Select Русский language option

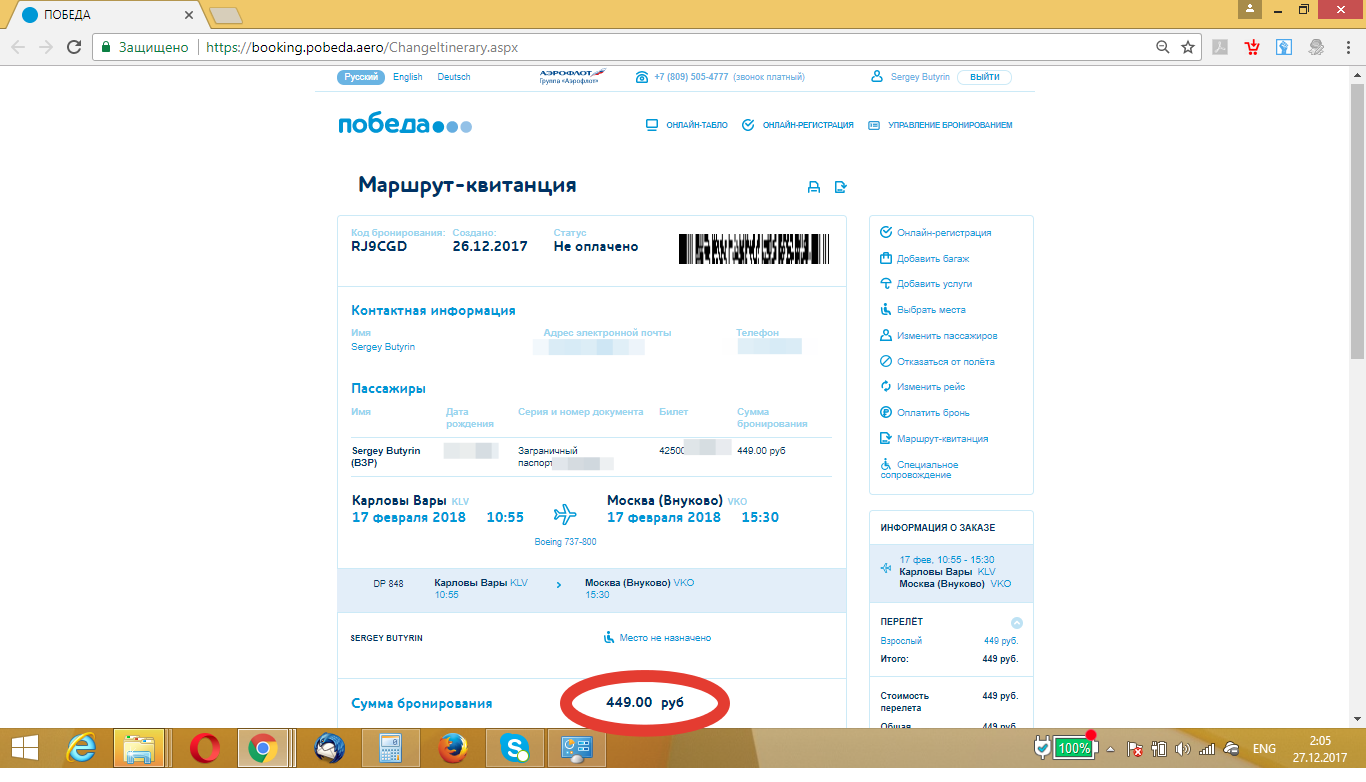[x=361, y=77]
